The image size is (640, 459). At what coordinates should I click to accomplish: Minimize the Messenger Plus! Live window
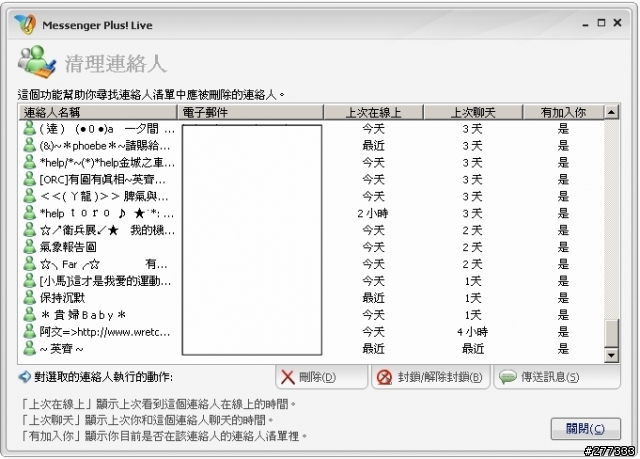tap(585, 24)
